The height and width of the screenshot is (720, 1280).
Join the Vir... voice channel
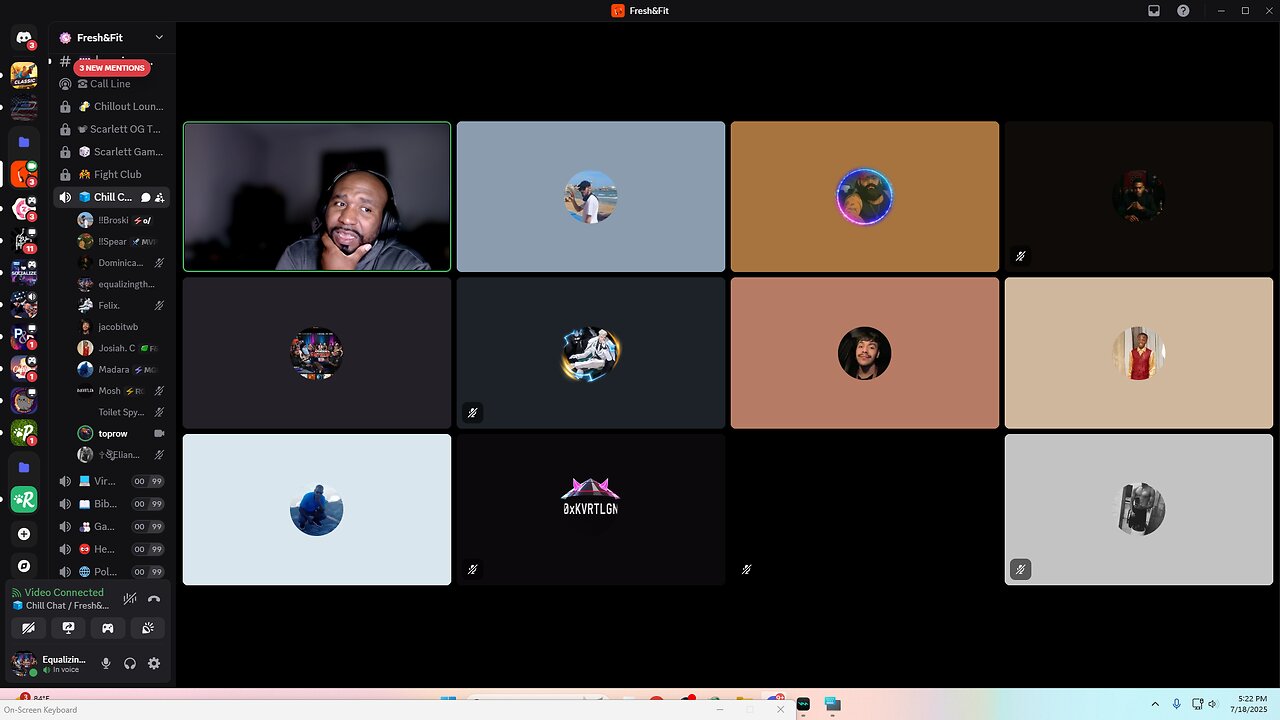click(x=111, y=481)
